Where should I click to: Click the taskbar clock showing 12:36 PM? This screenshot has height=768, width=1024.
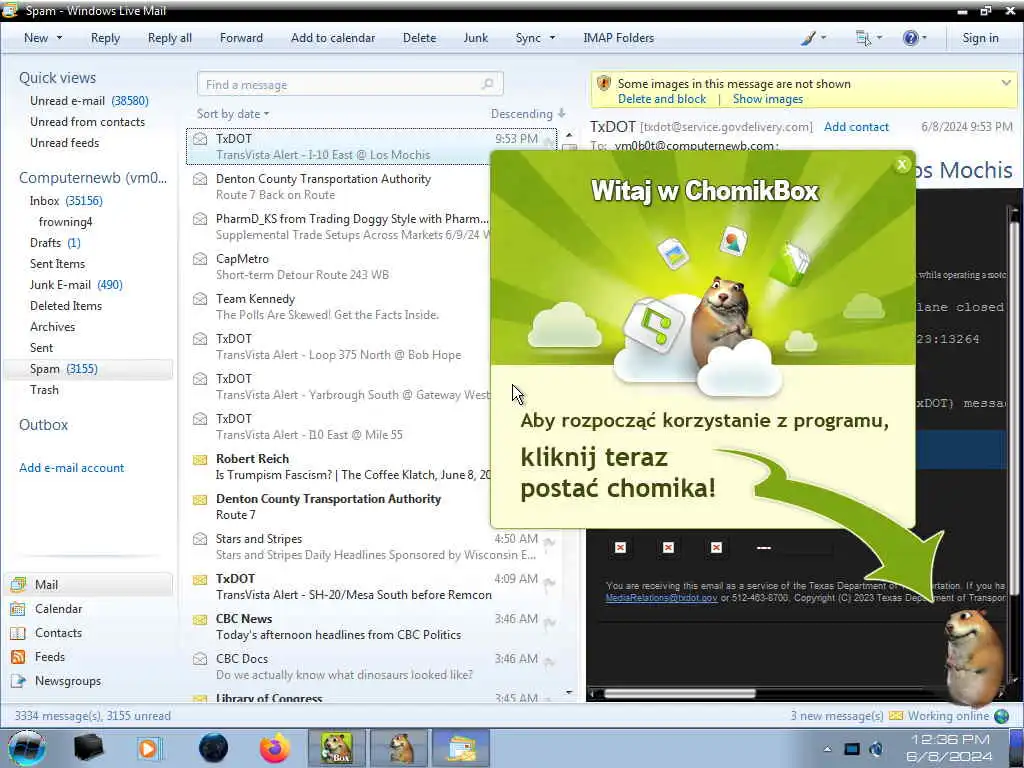tap(950, 748)
